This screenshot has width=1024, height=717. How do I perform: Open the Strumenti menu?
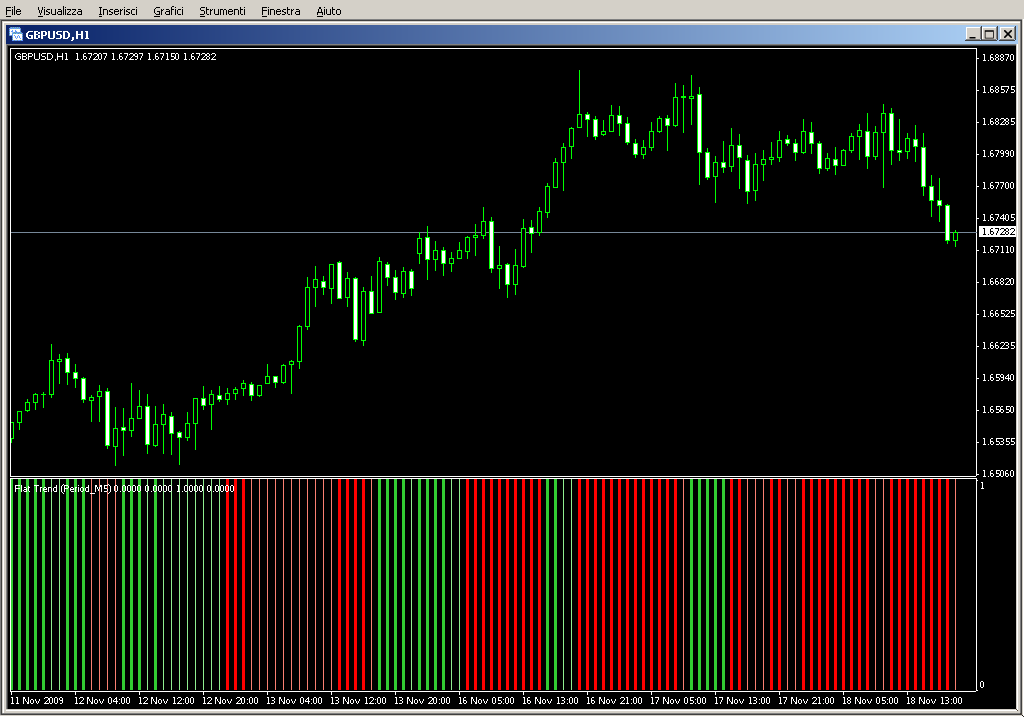tap(222, 11)
